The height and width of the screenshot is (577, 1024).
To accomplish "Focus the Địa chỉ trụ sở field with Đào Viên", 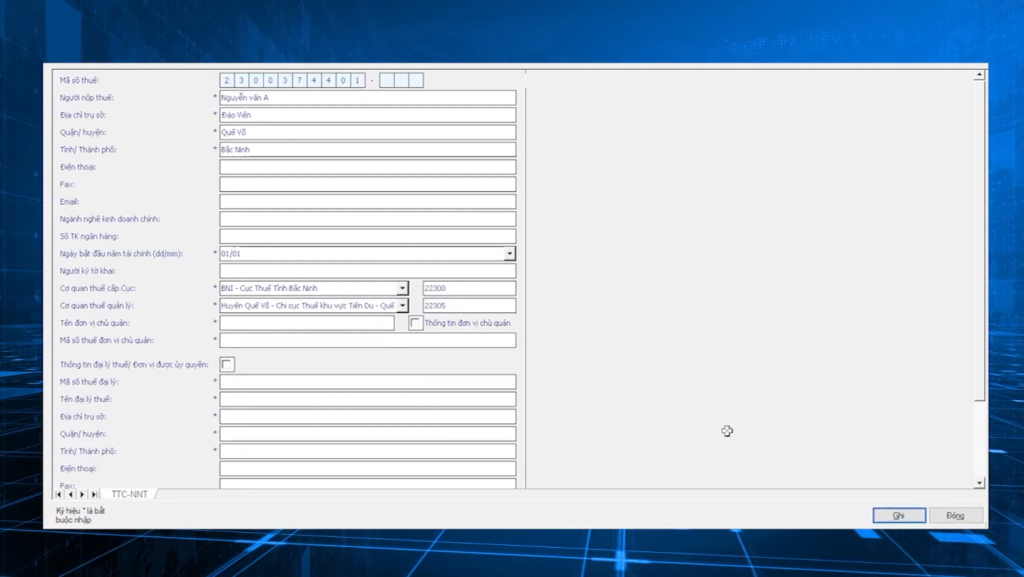I will [x=368, y=115].
